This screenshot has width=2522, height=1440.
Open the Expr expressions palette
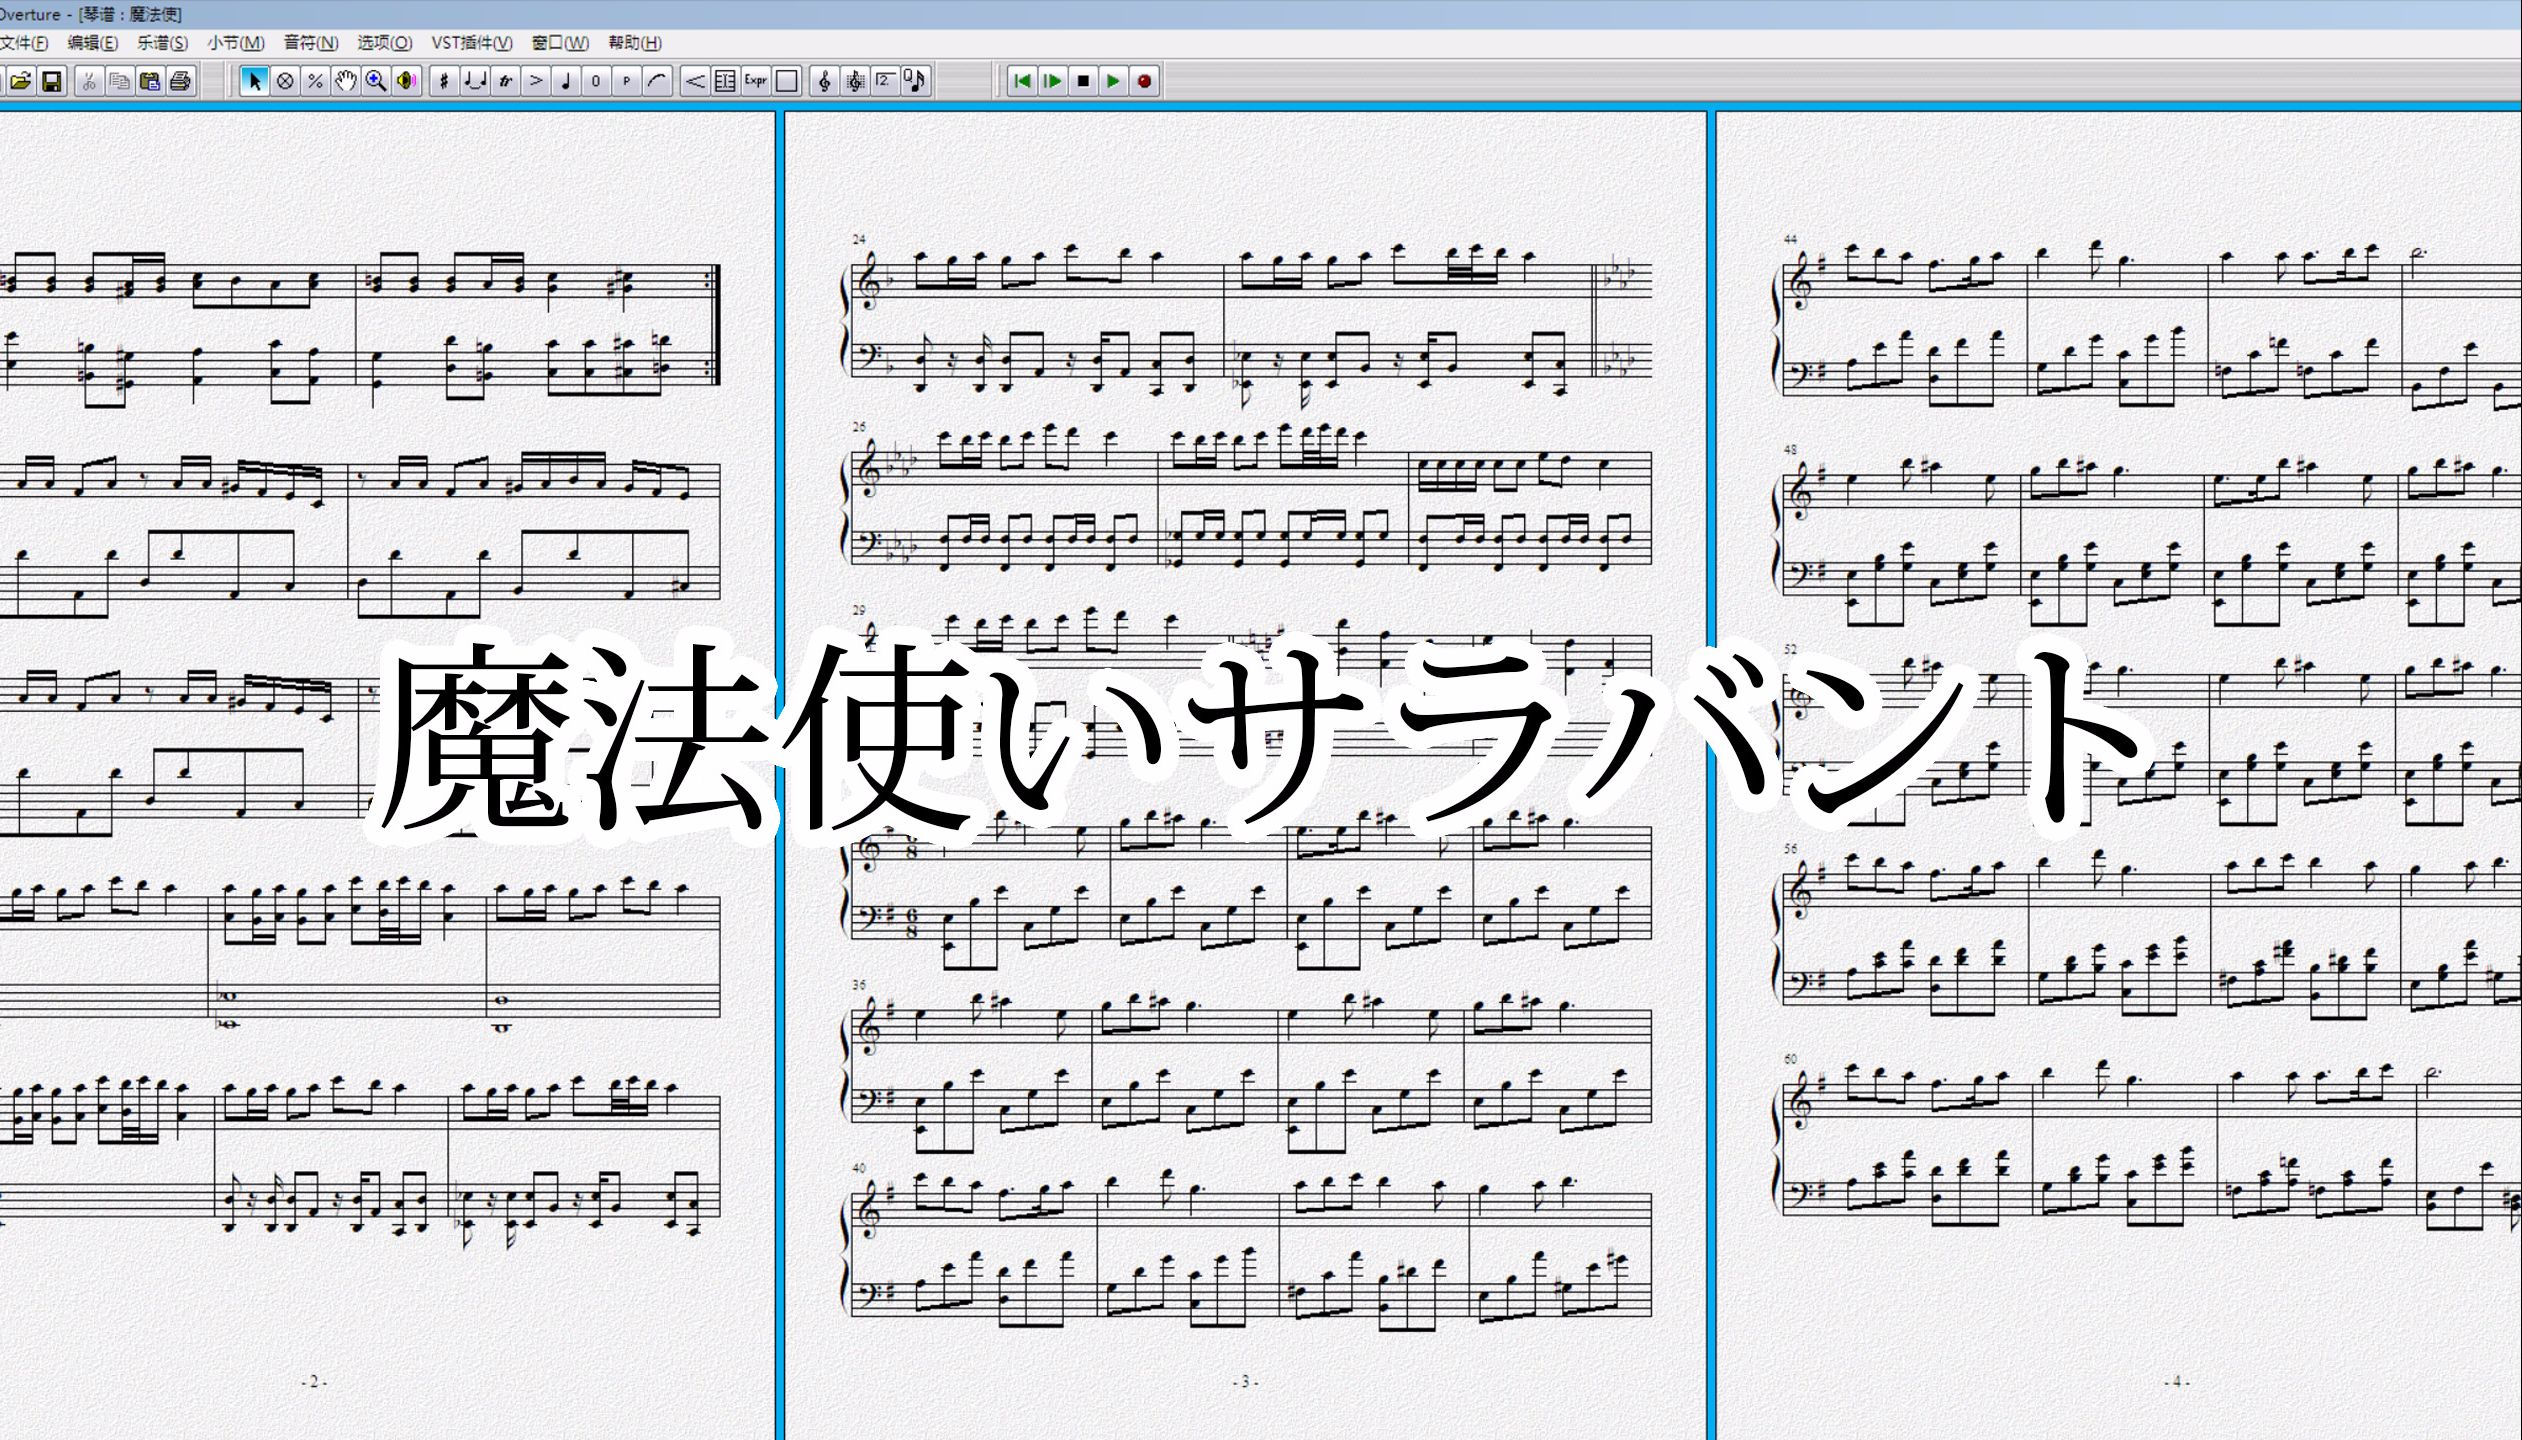tap(756, 81)
